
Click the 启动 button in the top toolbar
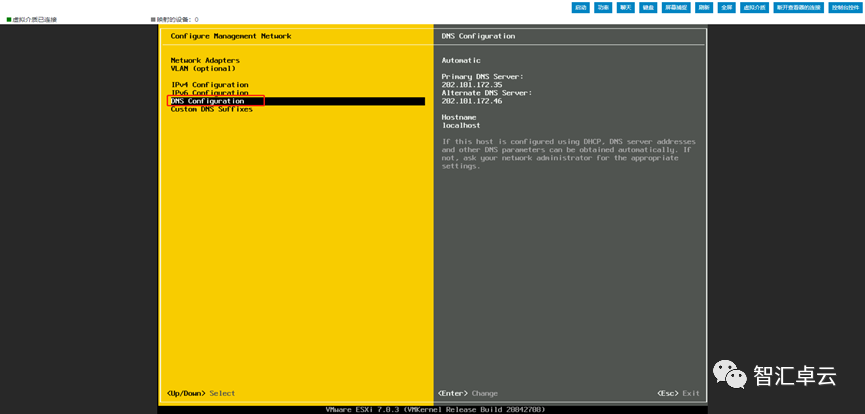click(x=581, y=8)
